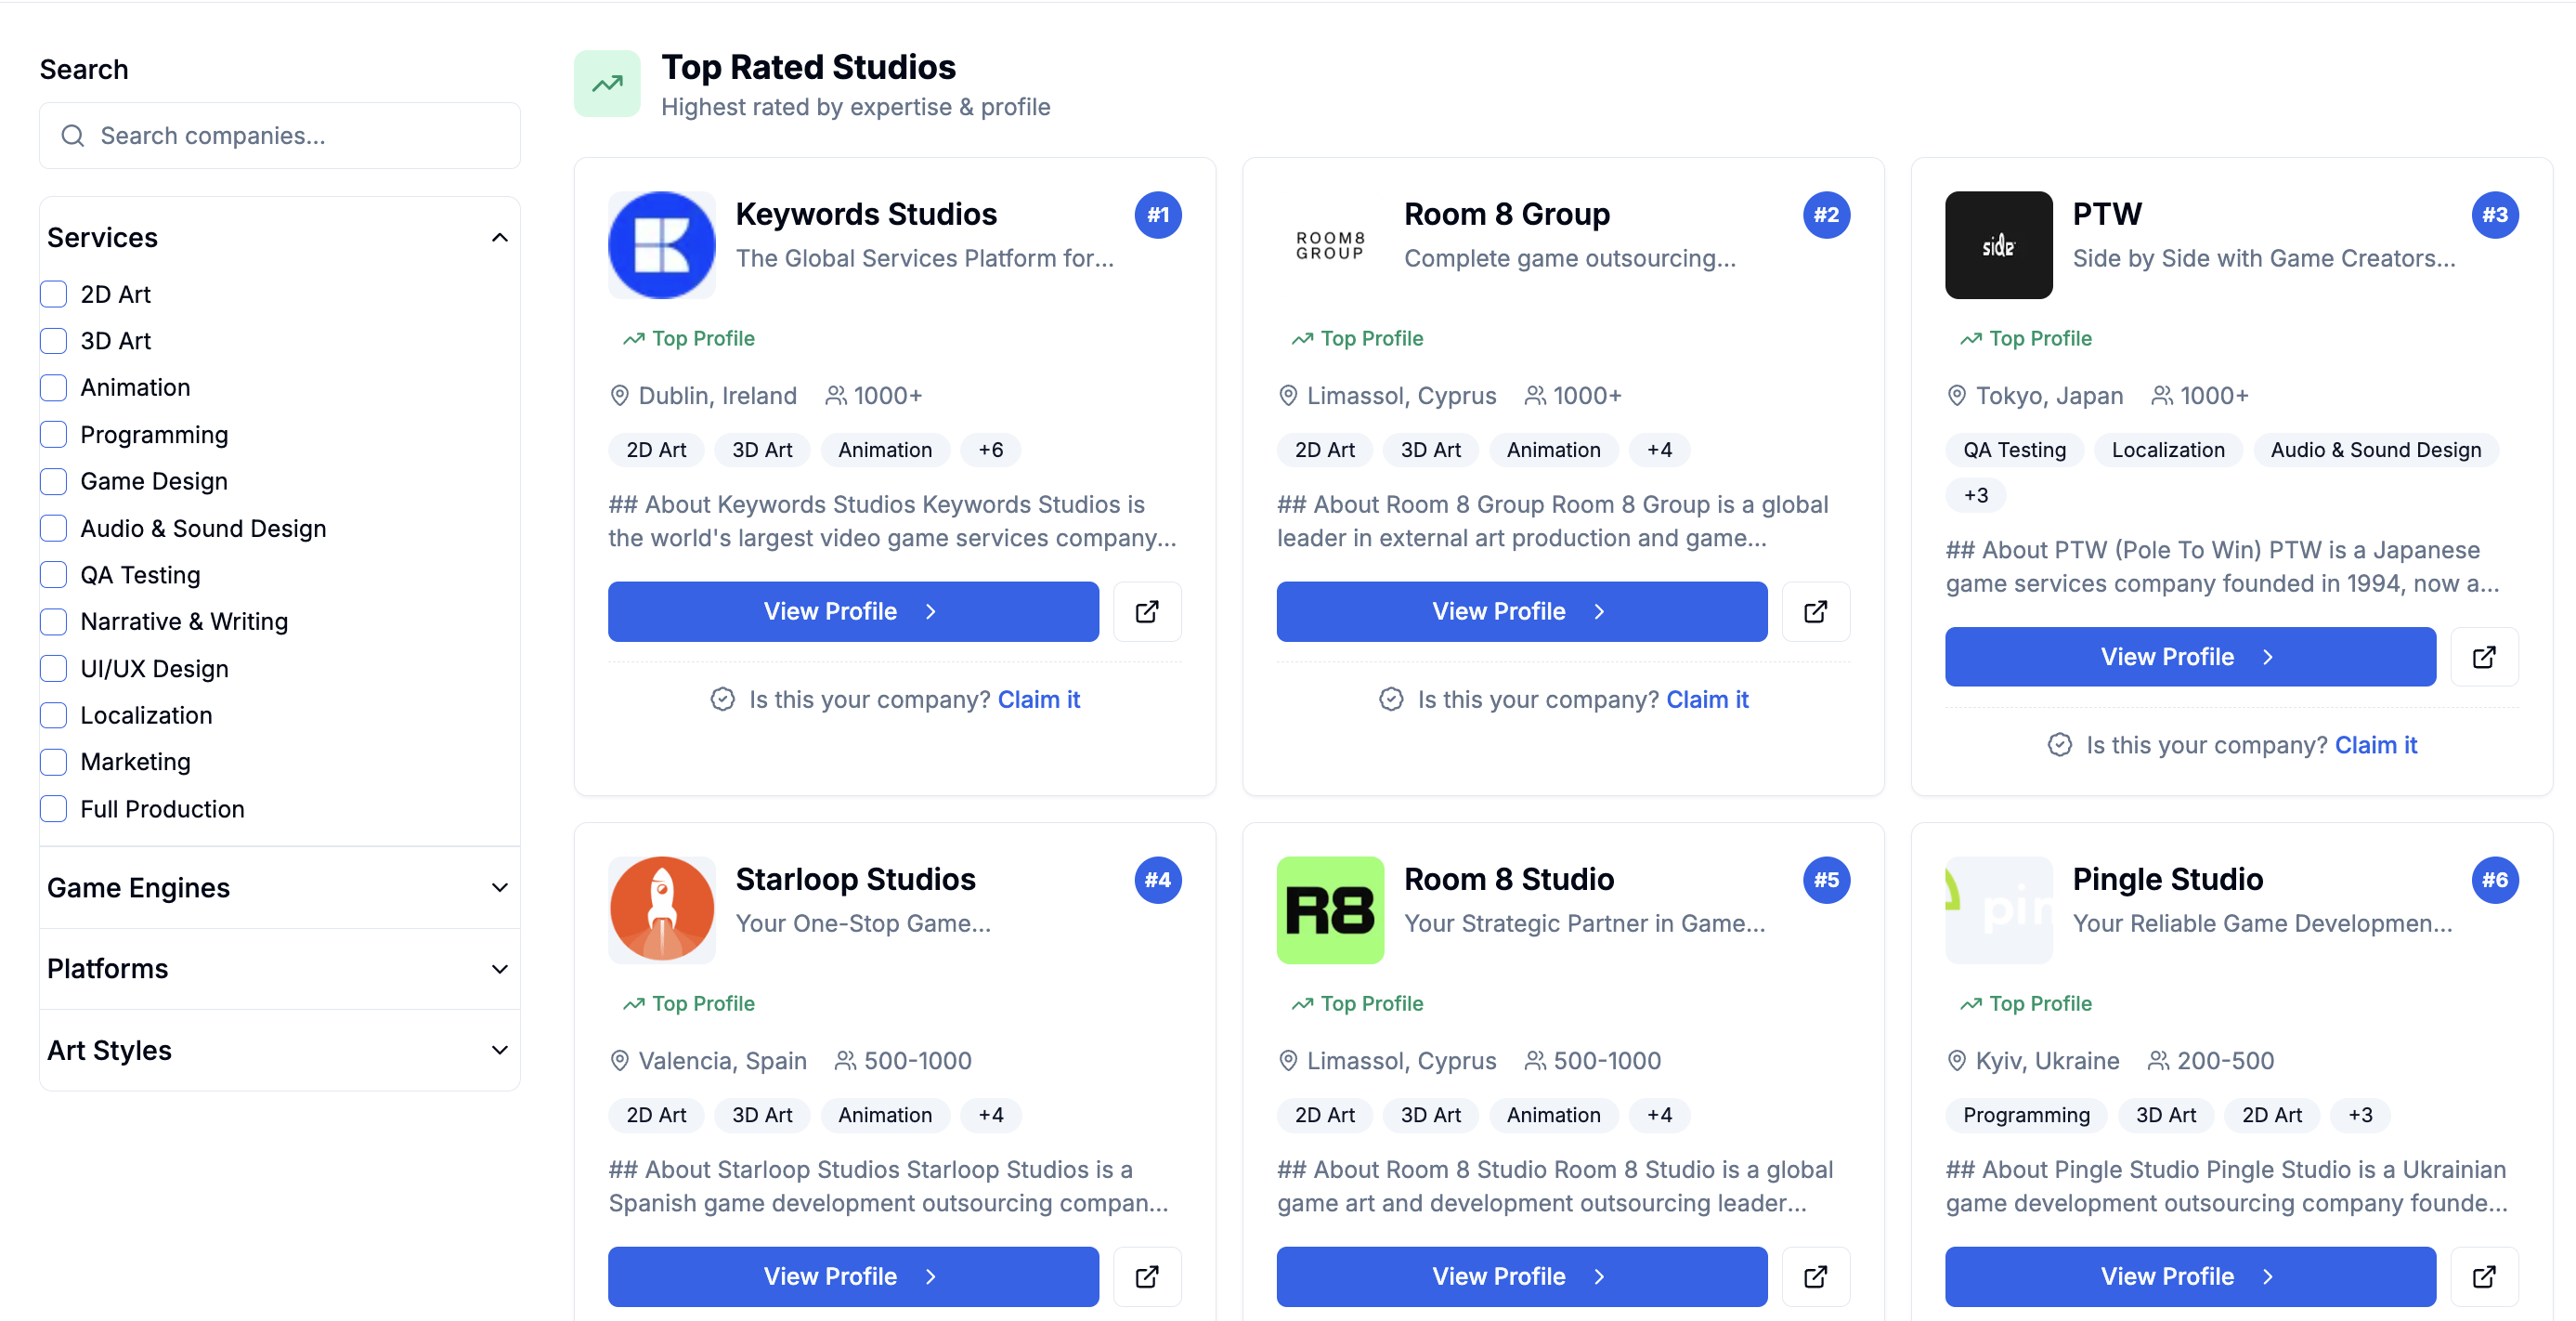2576x1321 pixels.
Task: Check the QA Testing service filter
Action: (x=54, y=575)
